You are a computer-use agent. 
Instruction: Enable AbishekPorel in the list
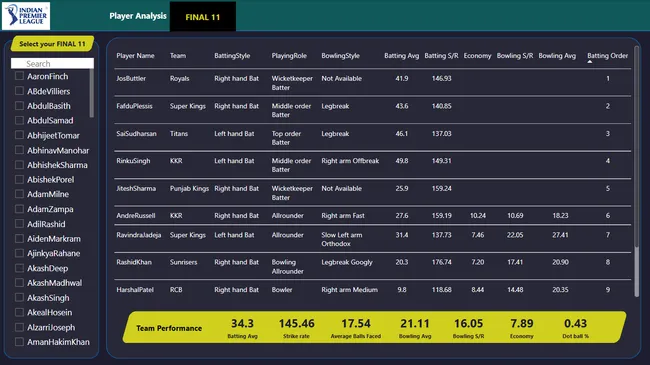point(19,180)
